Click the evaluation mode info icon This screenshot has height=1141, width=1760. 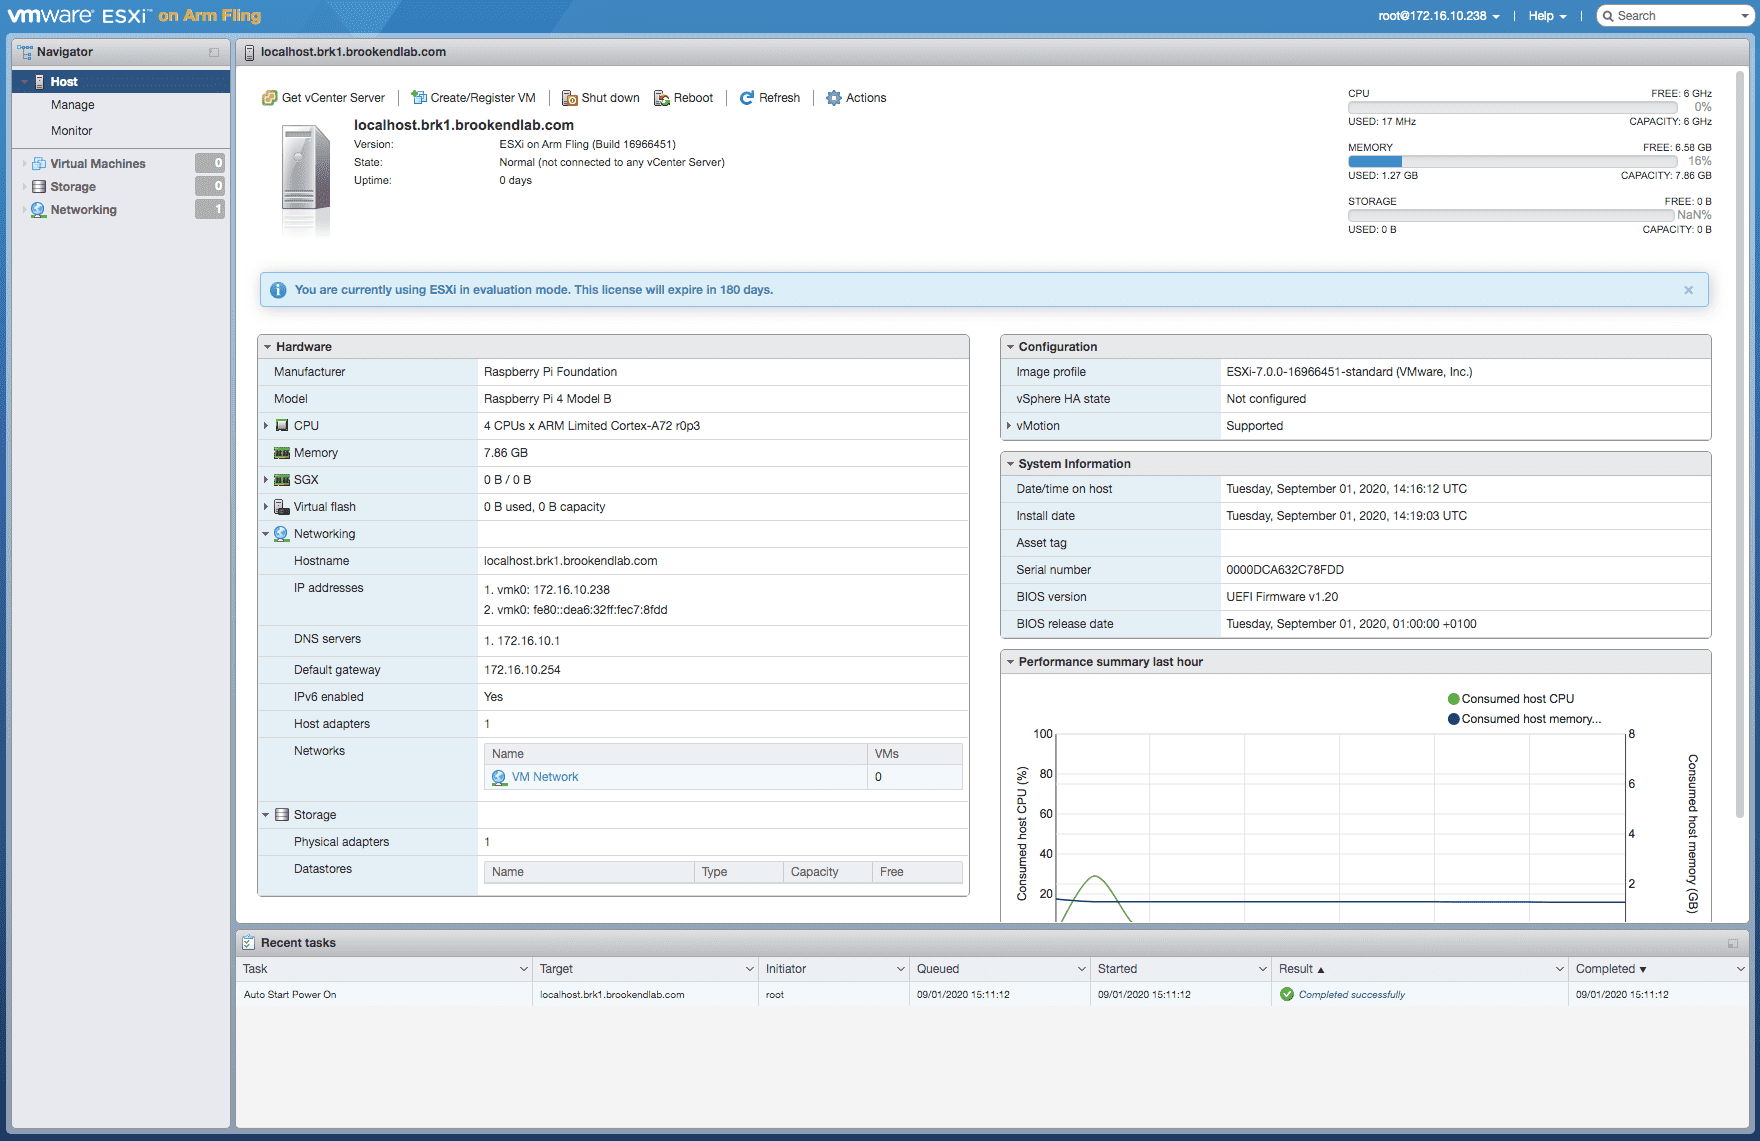click(x=278, y=290)
